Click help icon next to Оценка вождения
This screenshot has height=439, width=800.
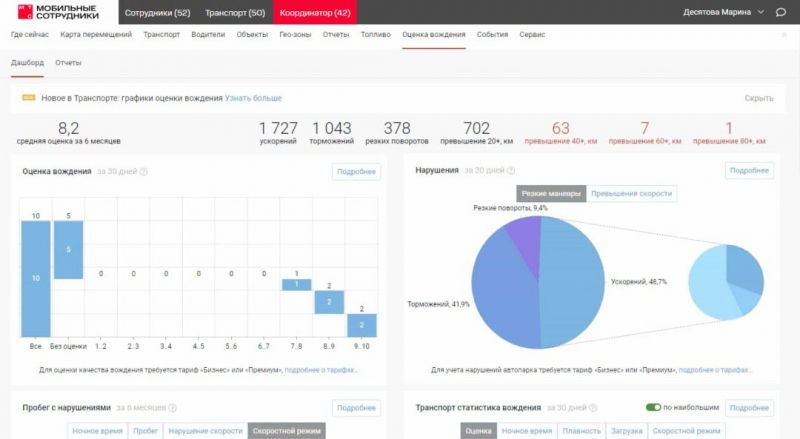click(x=143, y=172)
